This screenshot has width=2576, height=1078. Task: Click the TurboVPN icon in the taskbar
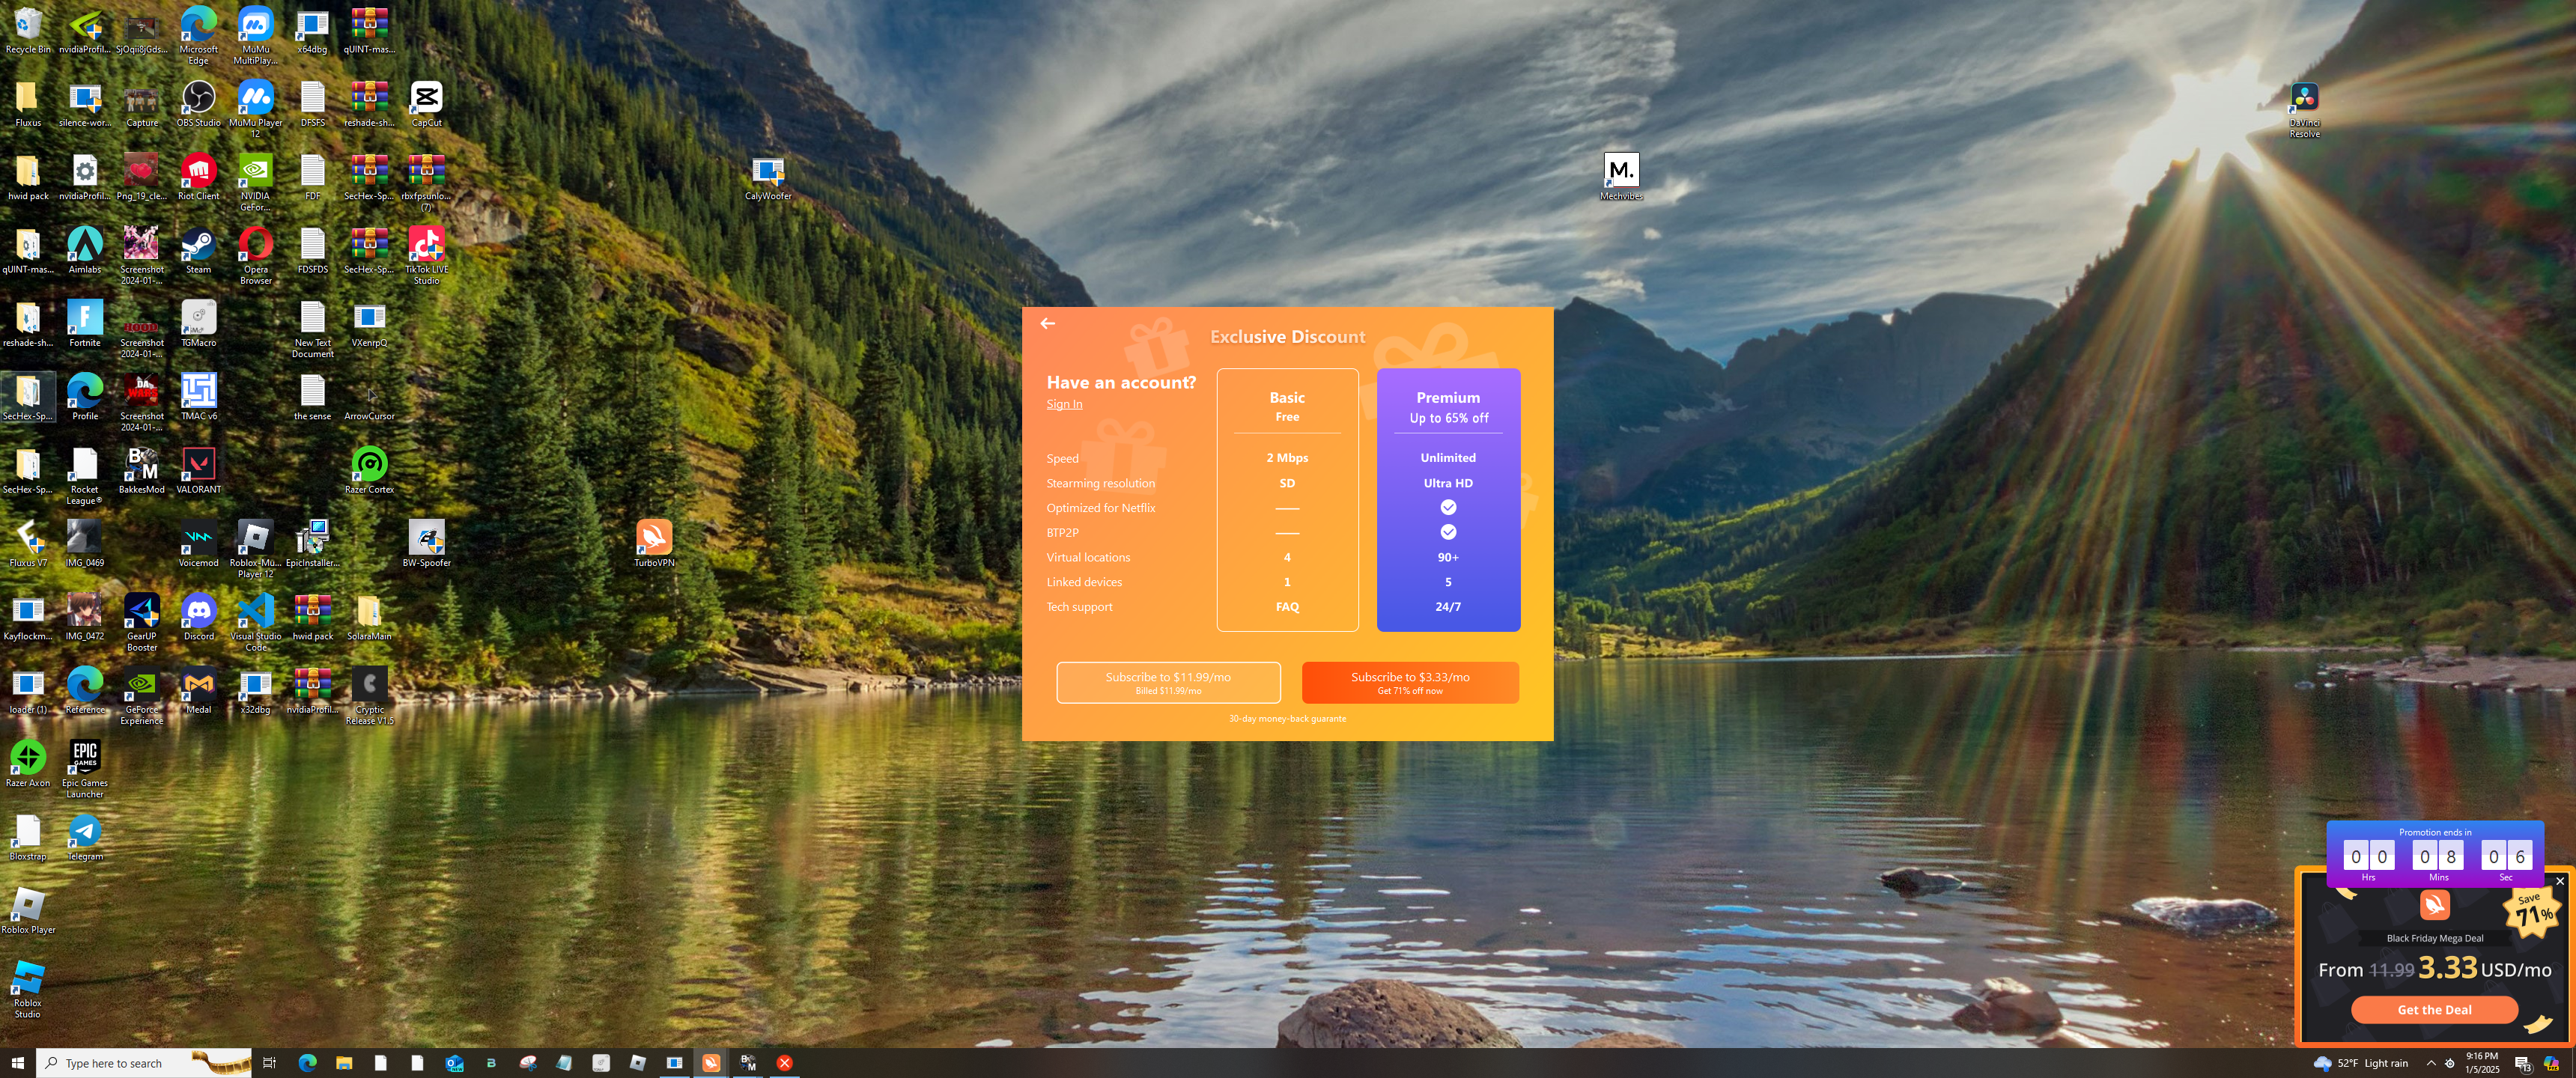(711, 1062)
